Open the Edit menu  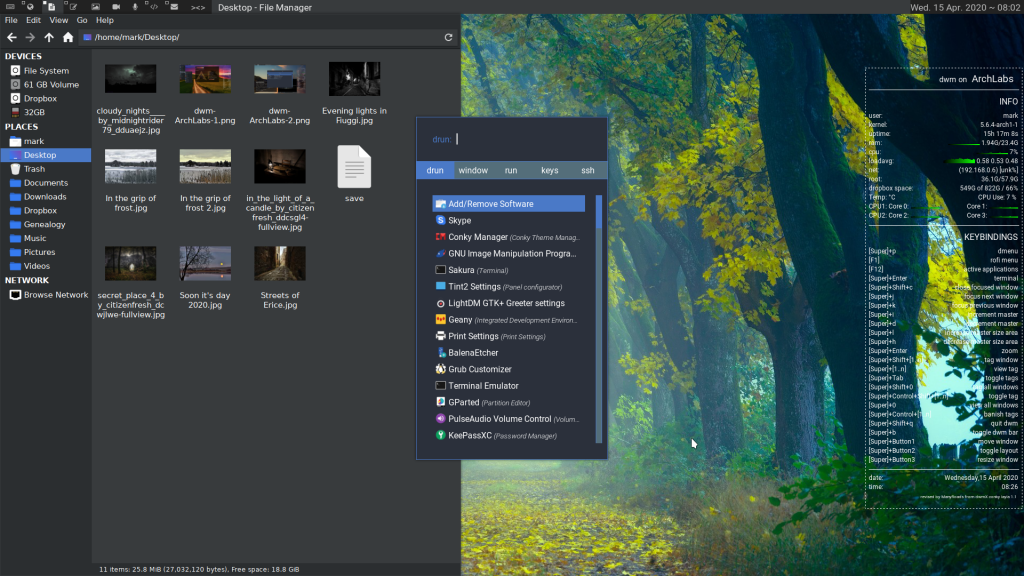[33, 20]
